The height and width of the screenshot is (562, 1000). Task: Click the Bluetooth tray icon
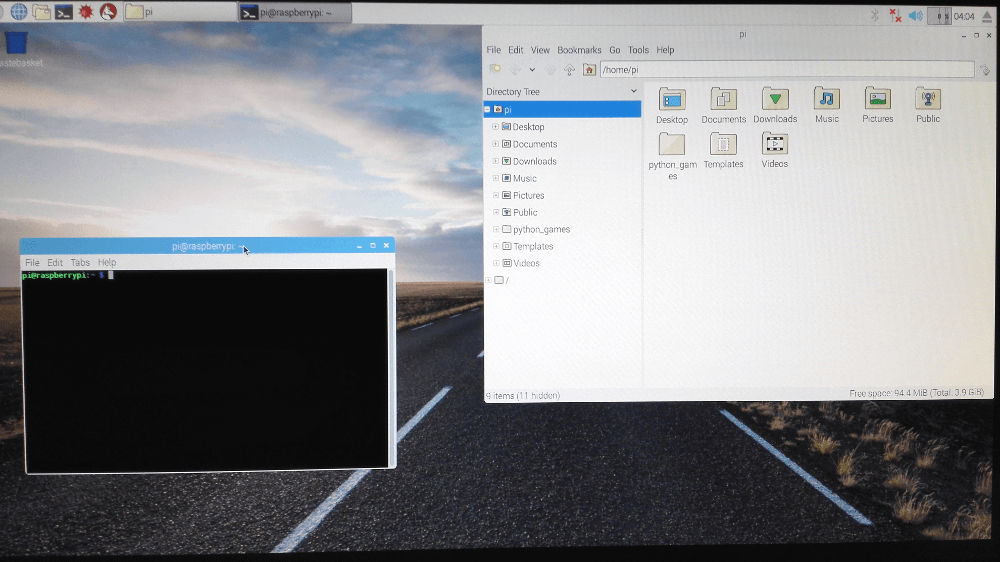873,15
